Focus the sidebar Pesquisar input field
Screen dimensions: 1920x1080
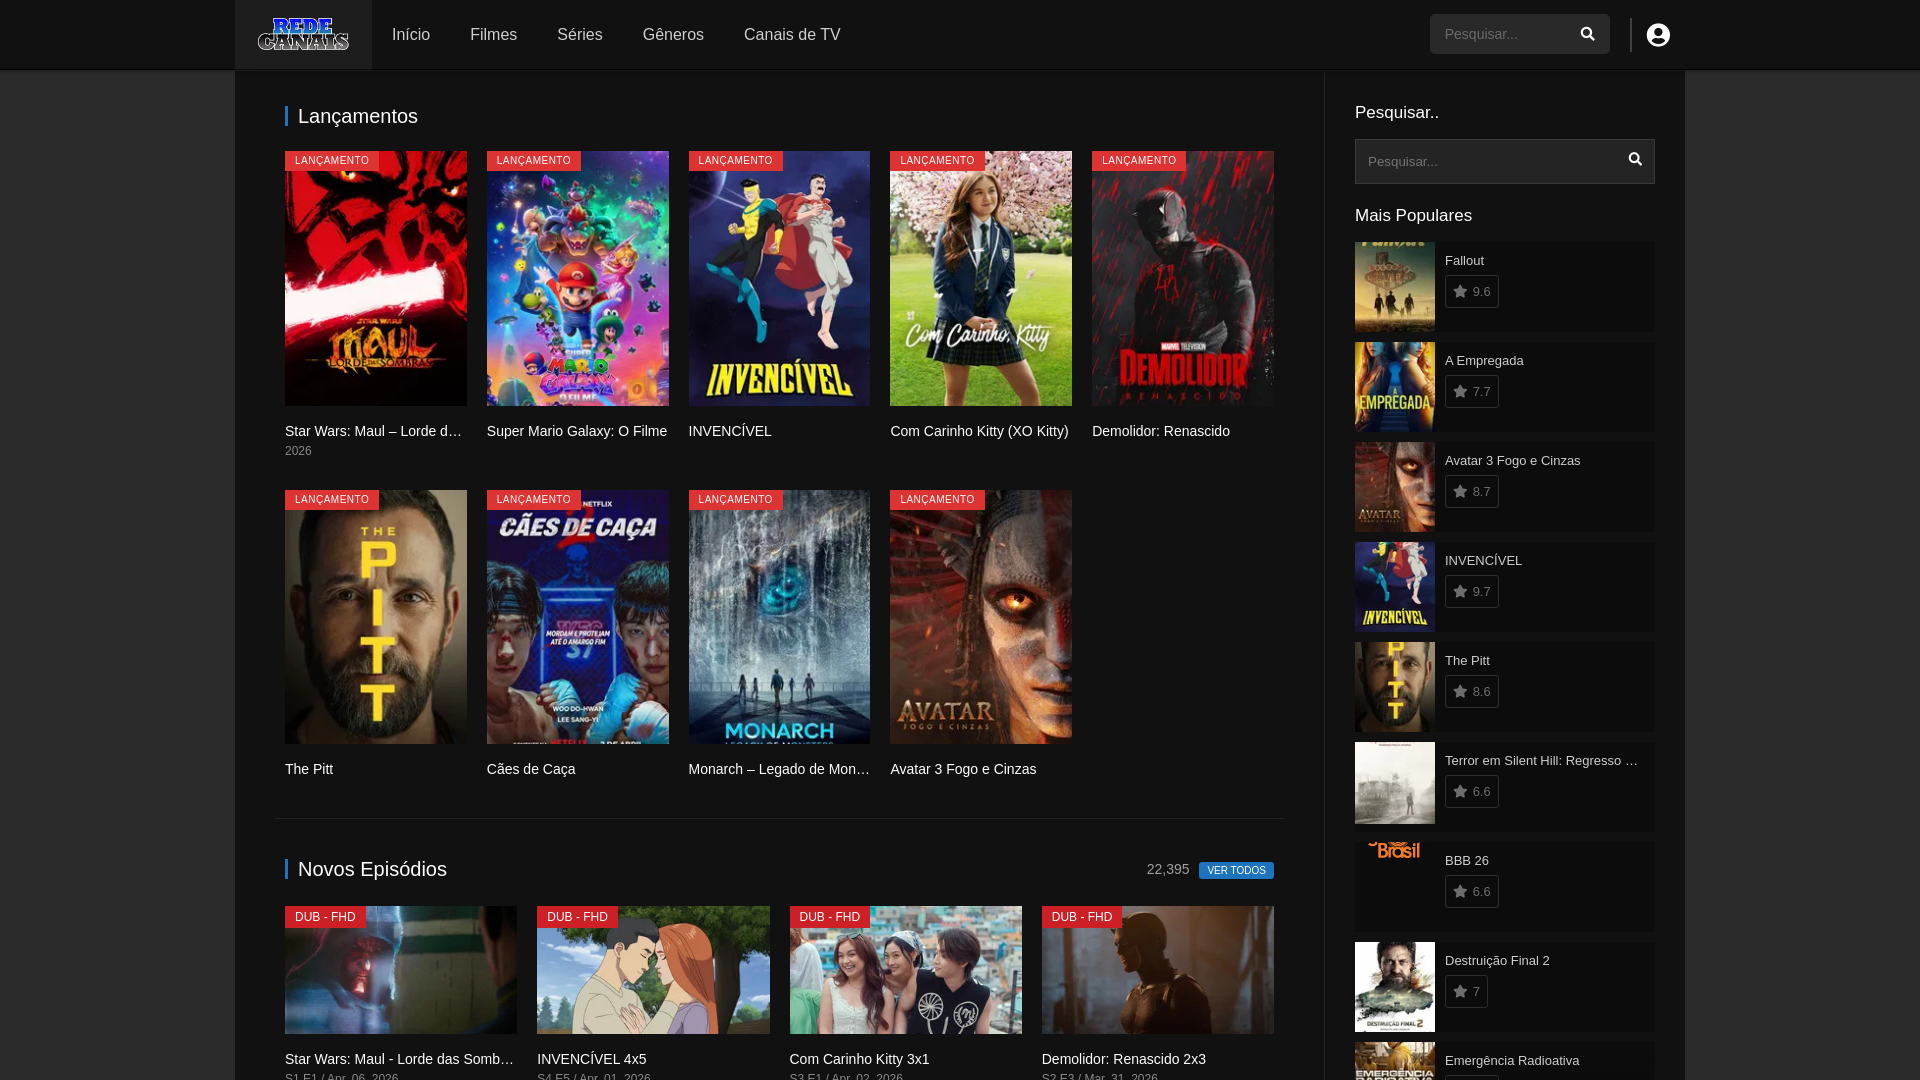coord(1485,161)
